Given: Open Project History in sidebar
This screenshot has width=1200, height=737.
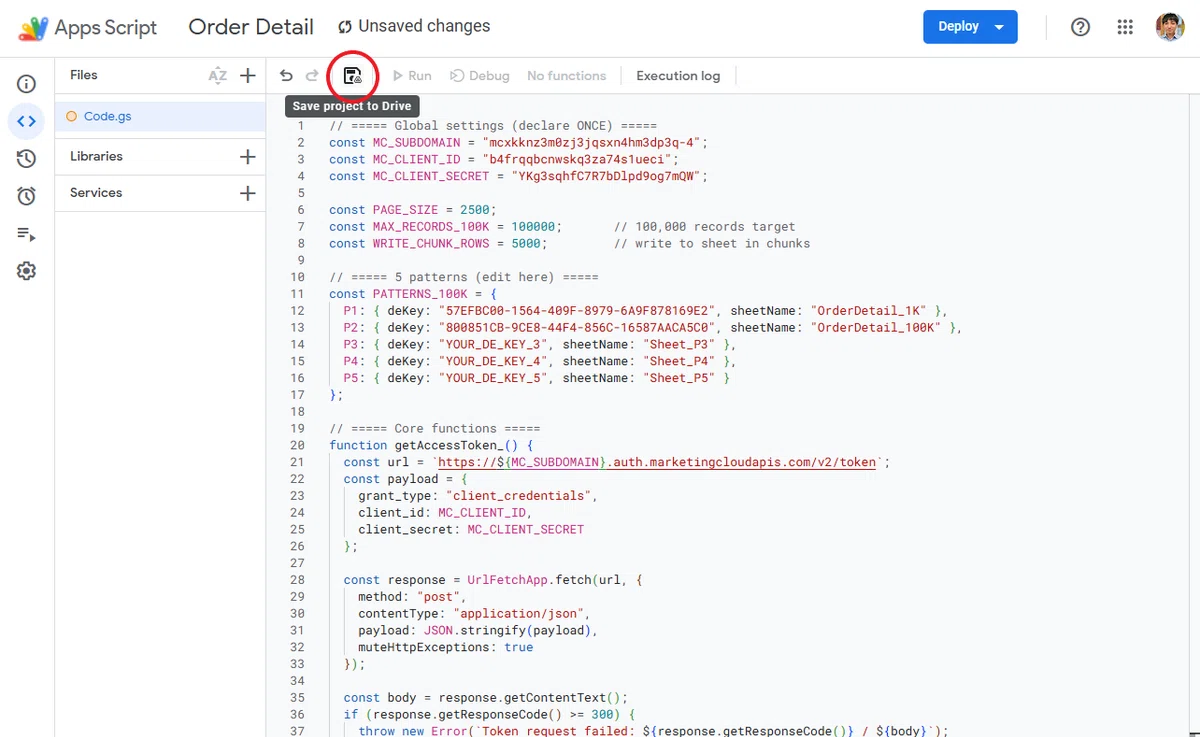Looking at the screenshot, I should click(27, 158).
